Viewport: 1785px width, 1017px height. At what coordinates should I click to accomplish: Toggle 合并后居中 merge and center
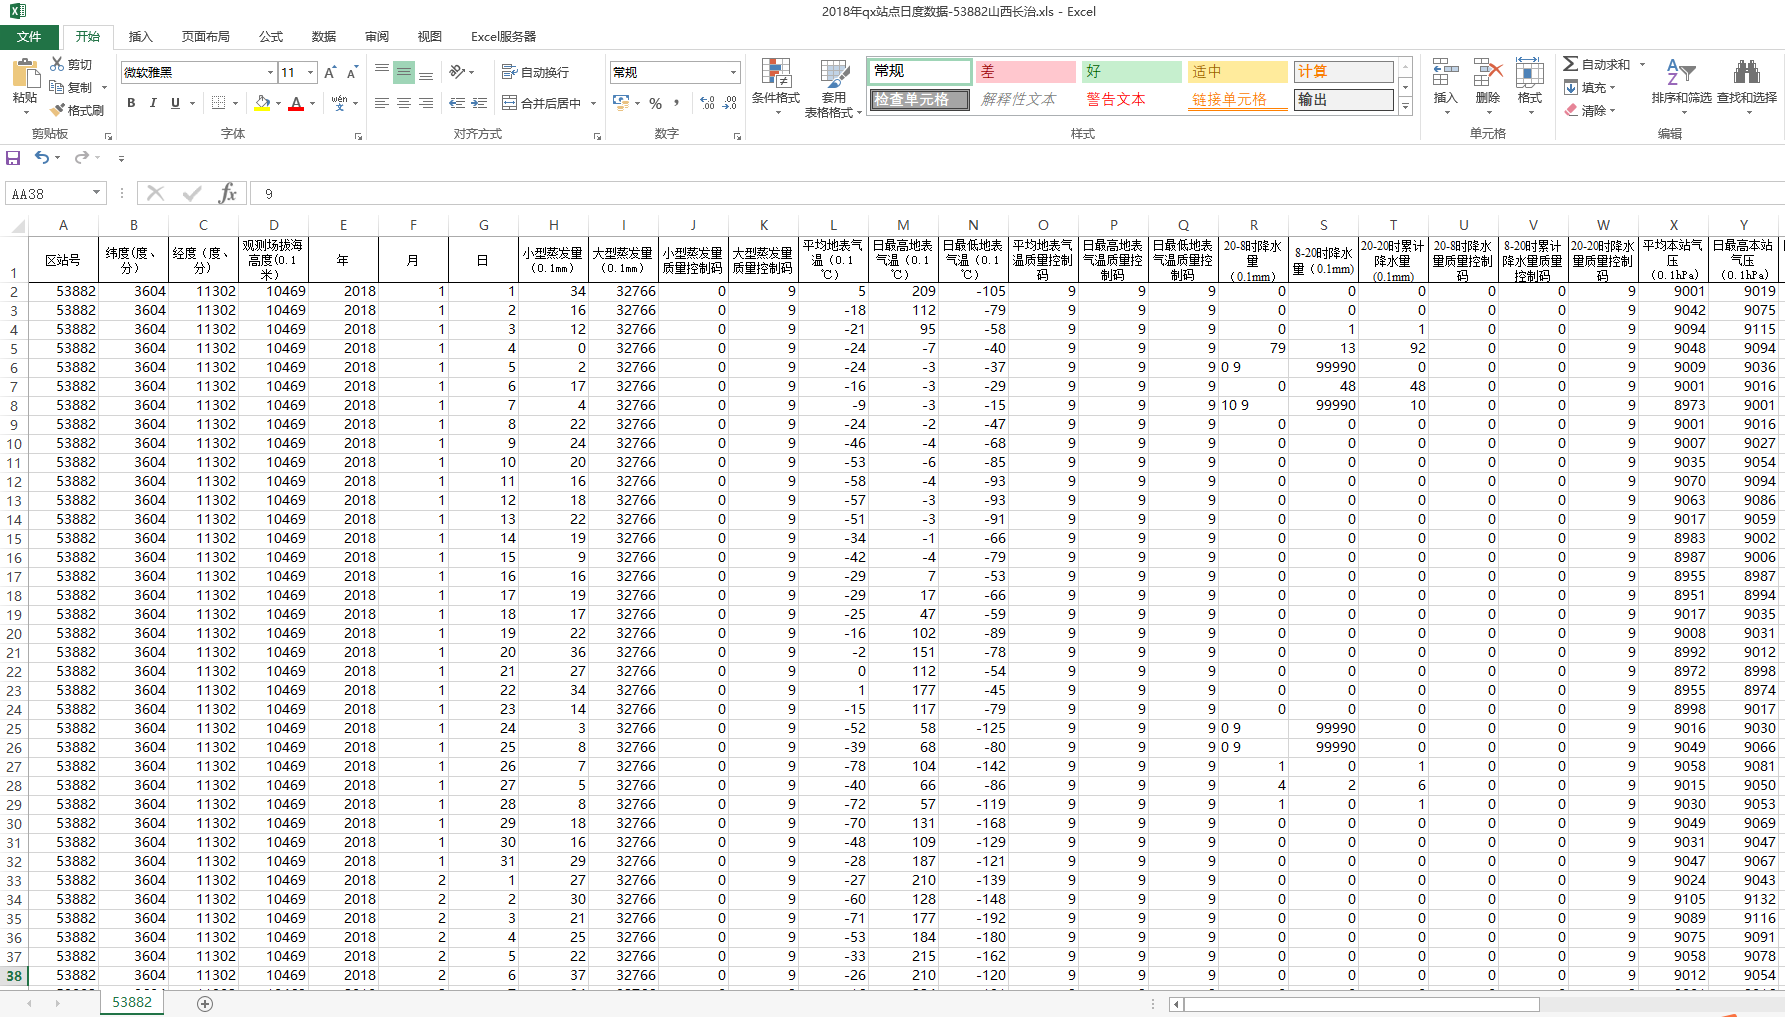541,103
